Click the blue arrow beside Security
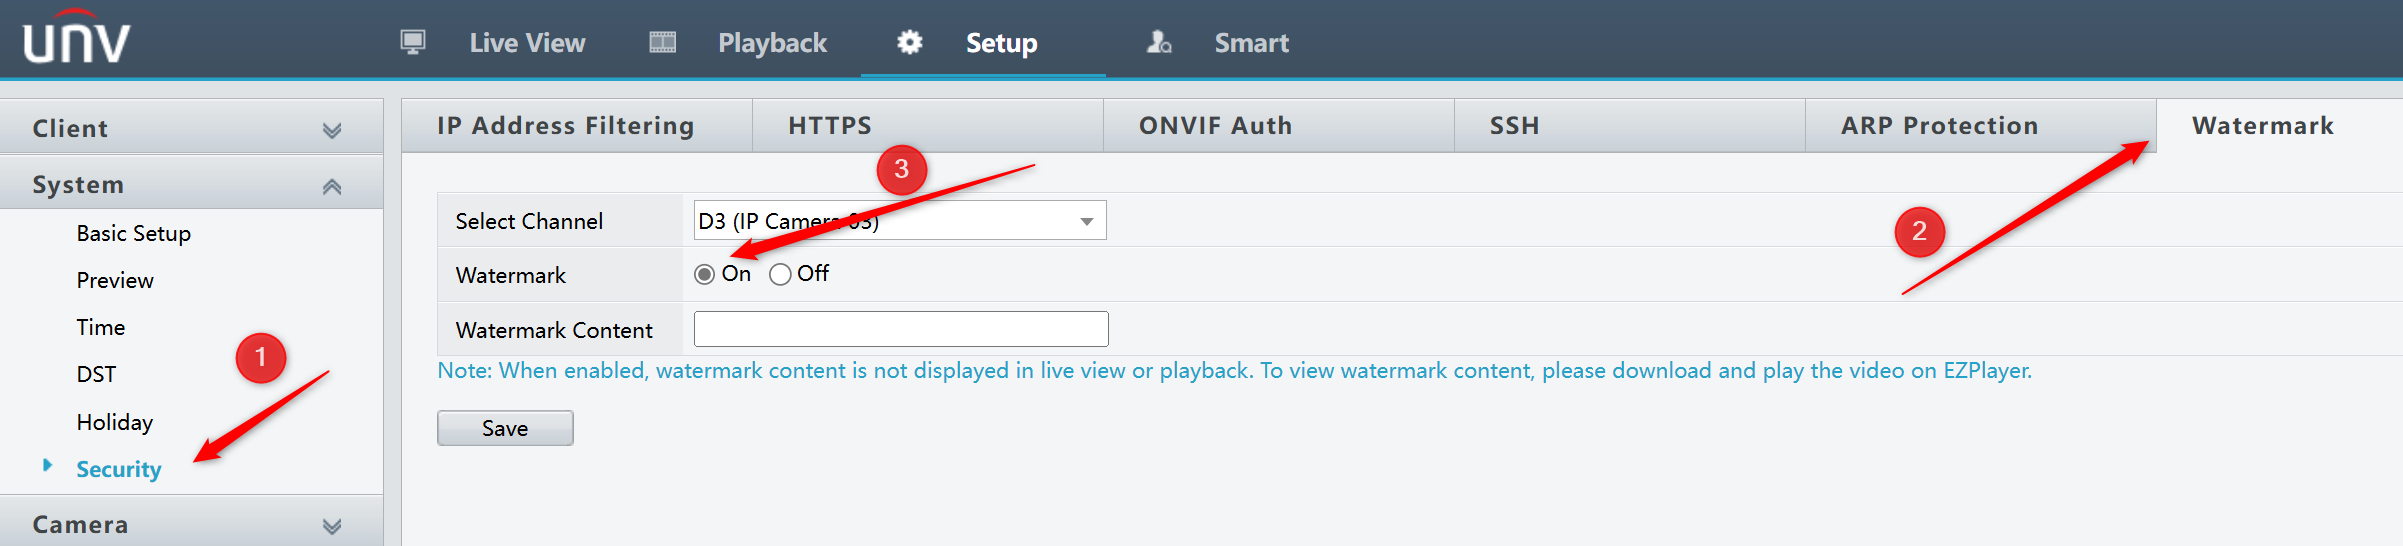Image resolution: width=2403 pixels, height=546 pixels. [x=47, y=465]
